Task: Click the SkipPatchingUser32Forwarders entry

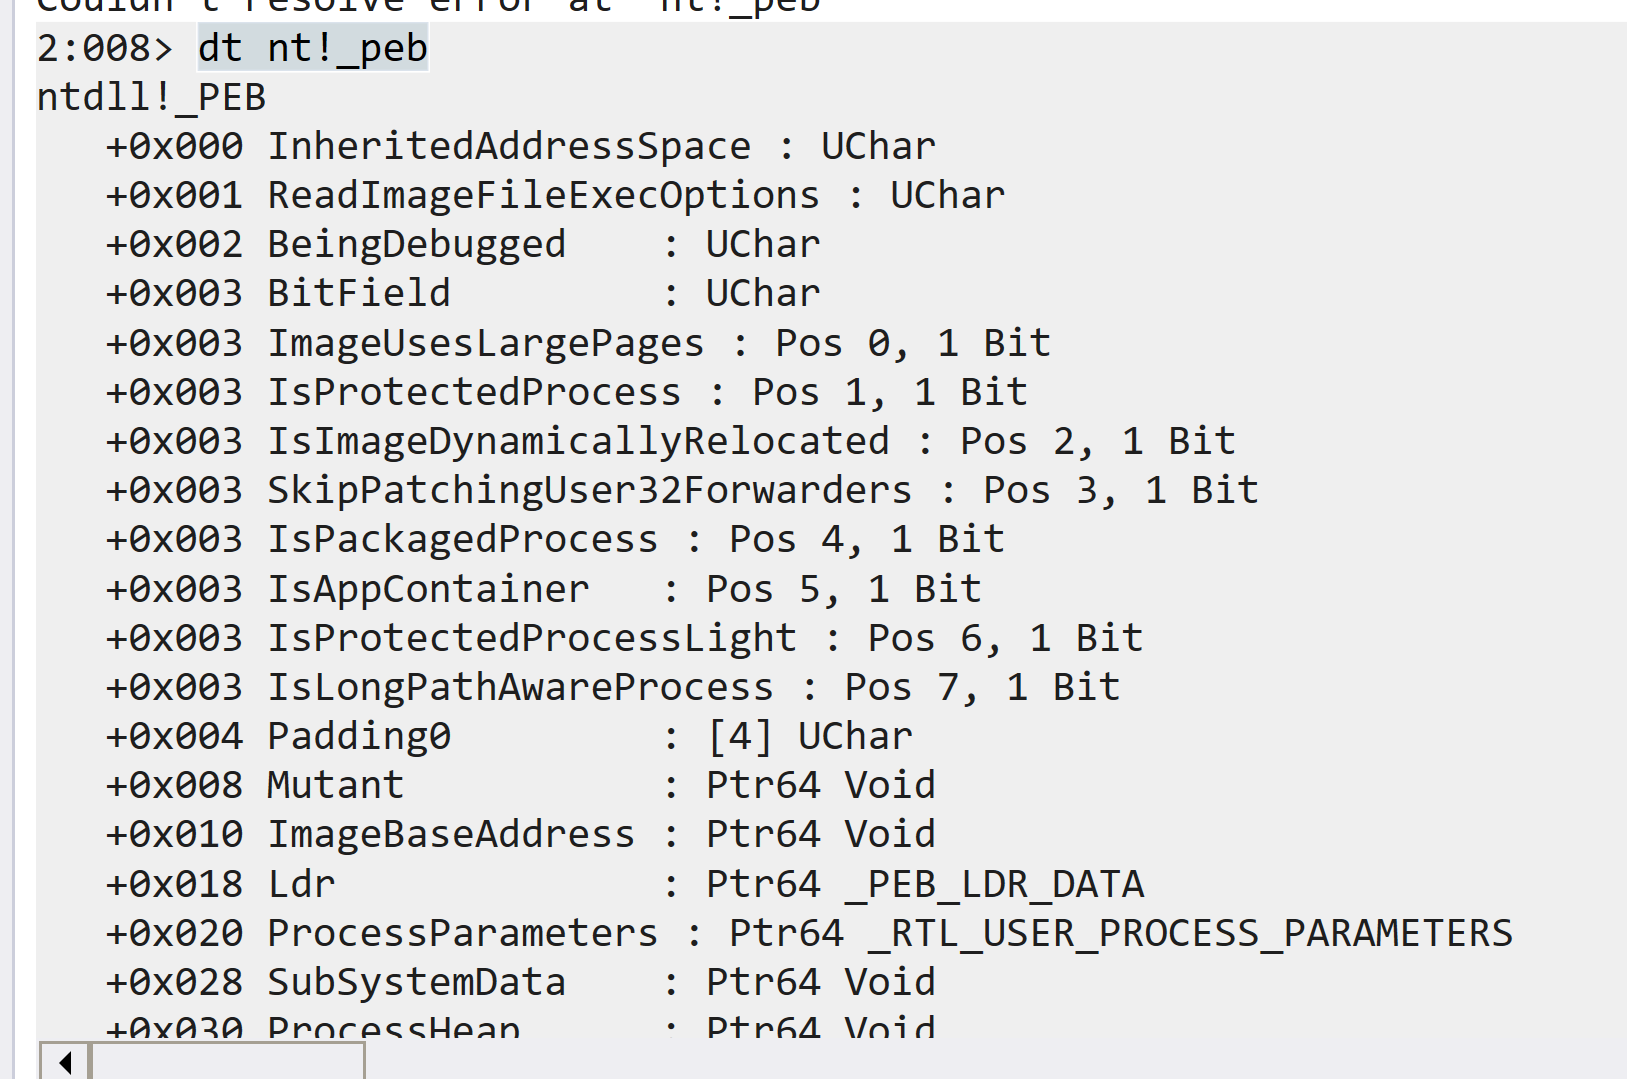Action: click(x=590, y=490)
